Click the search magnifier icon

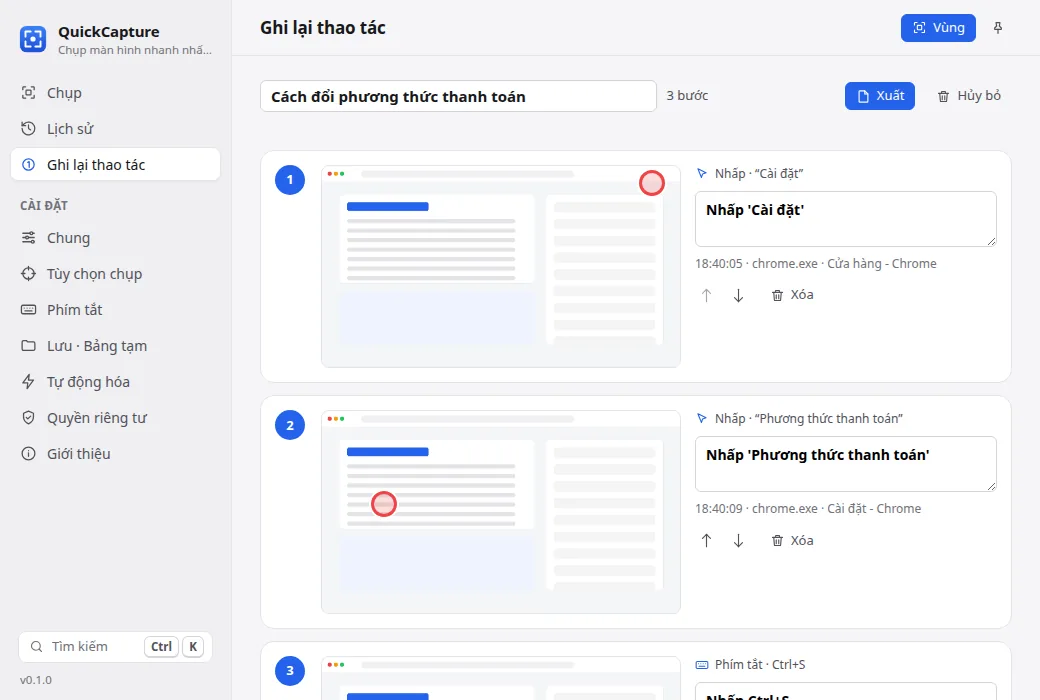(37, 646)
